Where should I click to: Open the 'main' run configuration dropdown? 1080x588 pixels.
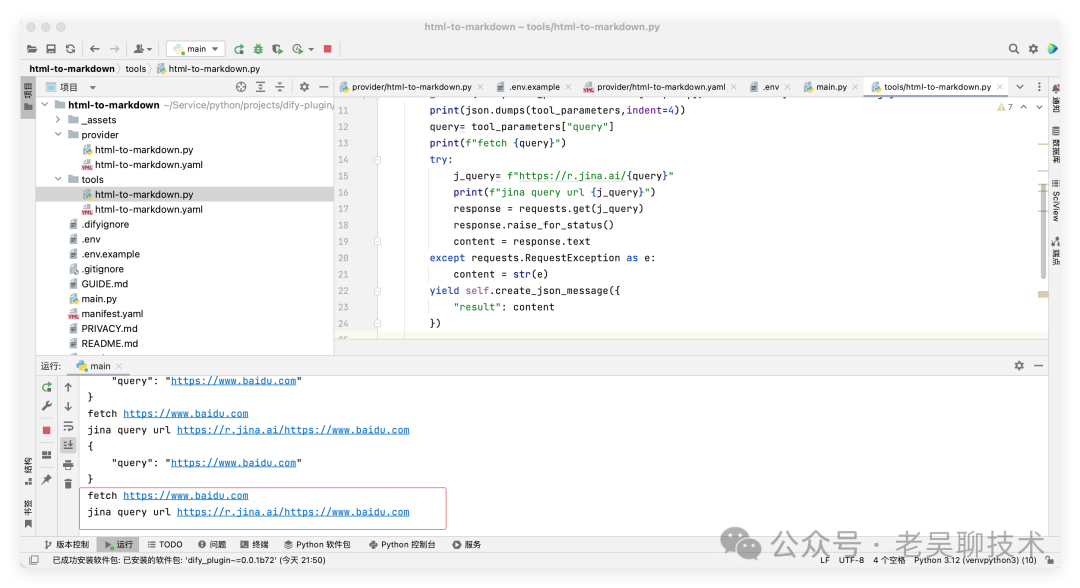point(196,49)
